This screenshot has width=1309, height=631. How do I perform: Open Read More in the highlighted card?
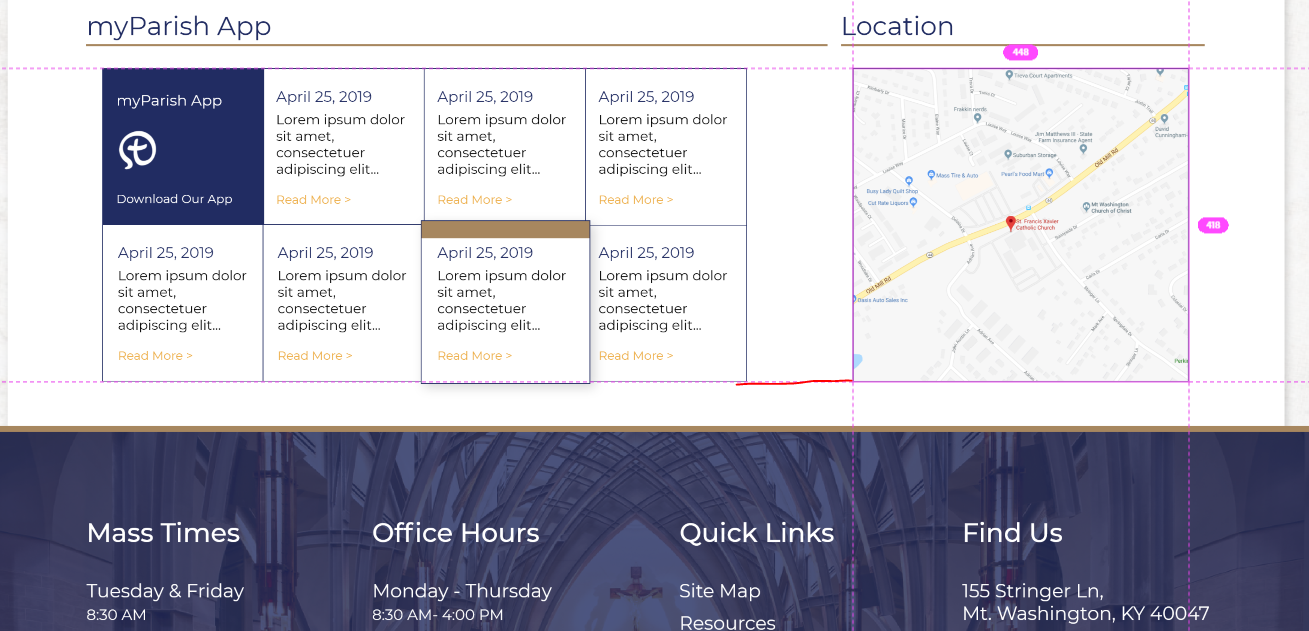pyautogui.click(x=474, y=356)
